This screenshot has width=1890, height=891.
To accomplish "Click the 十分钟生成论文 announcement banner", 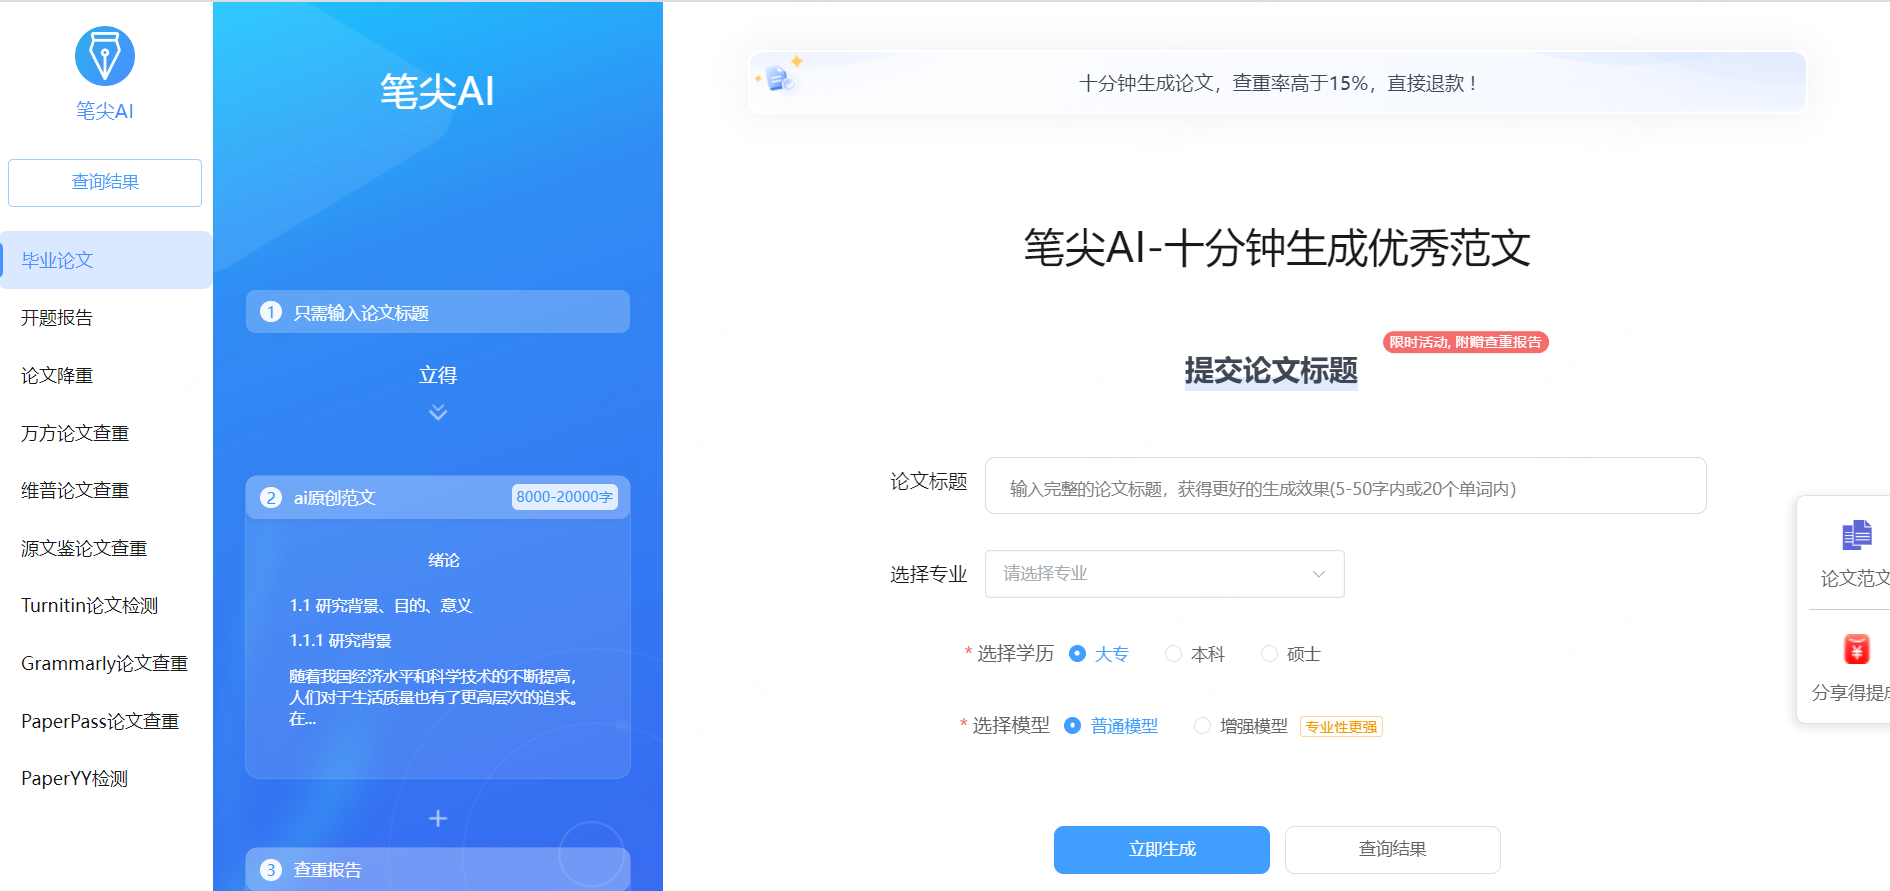I will pos(1277,83).
